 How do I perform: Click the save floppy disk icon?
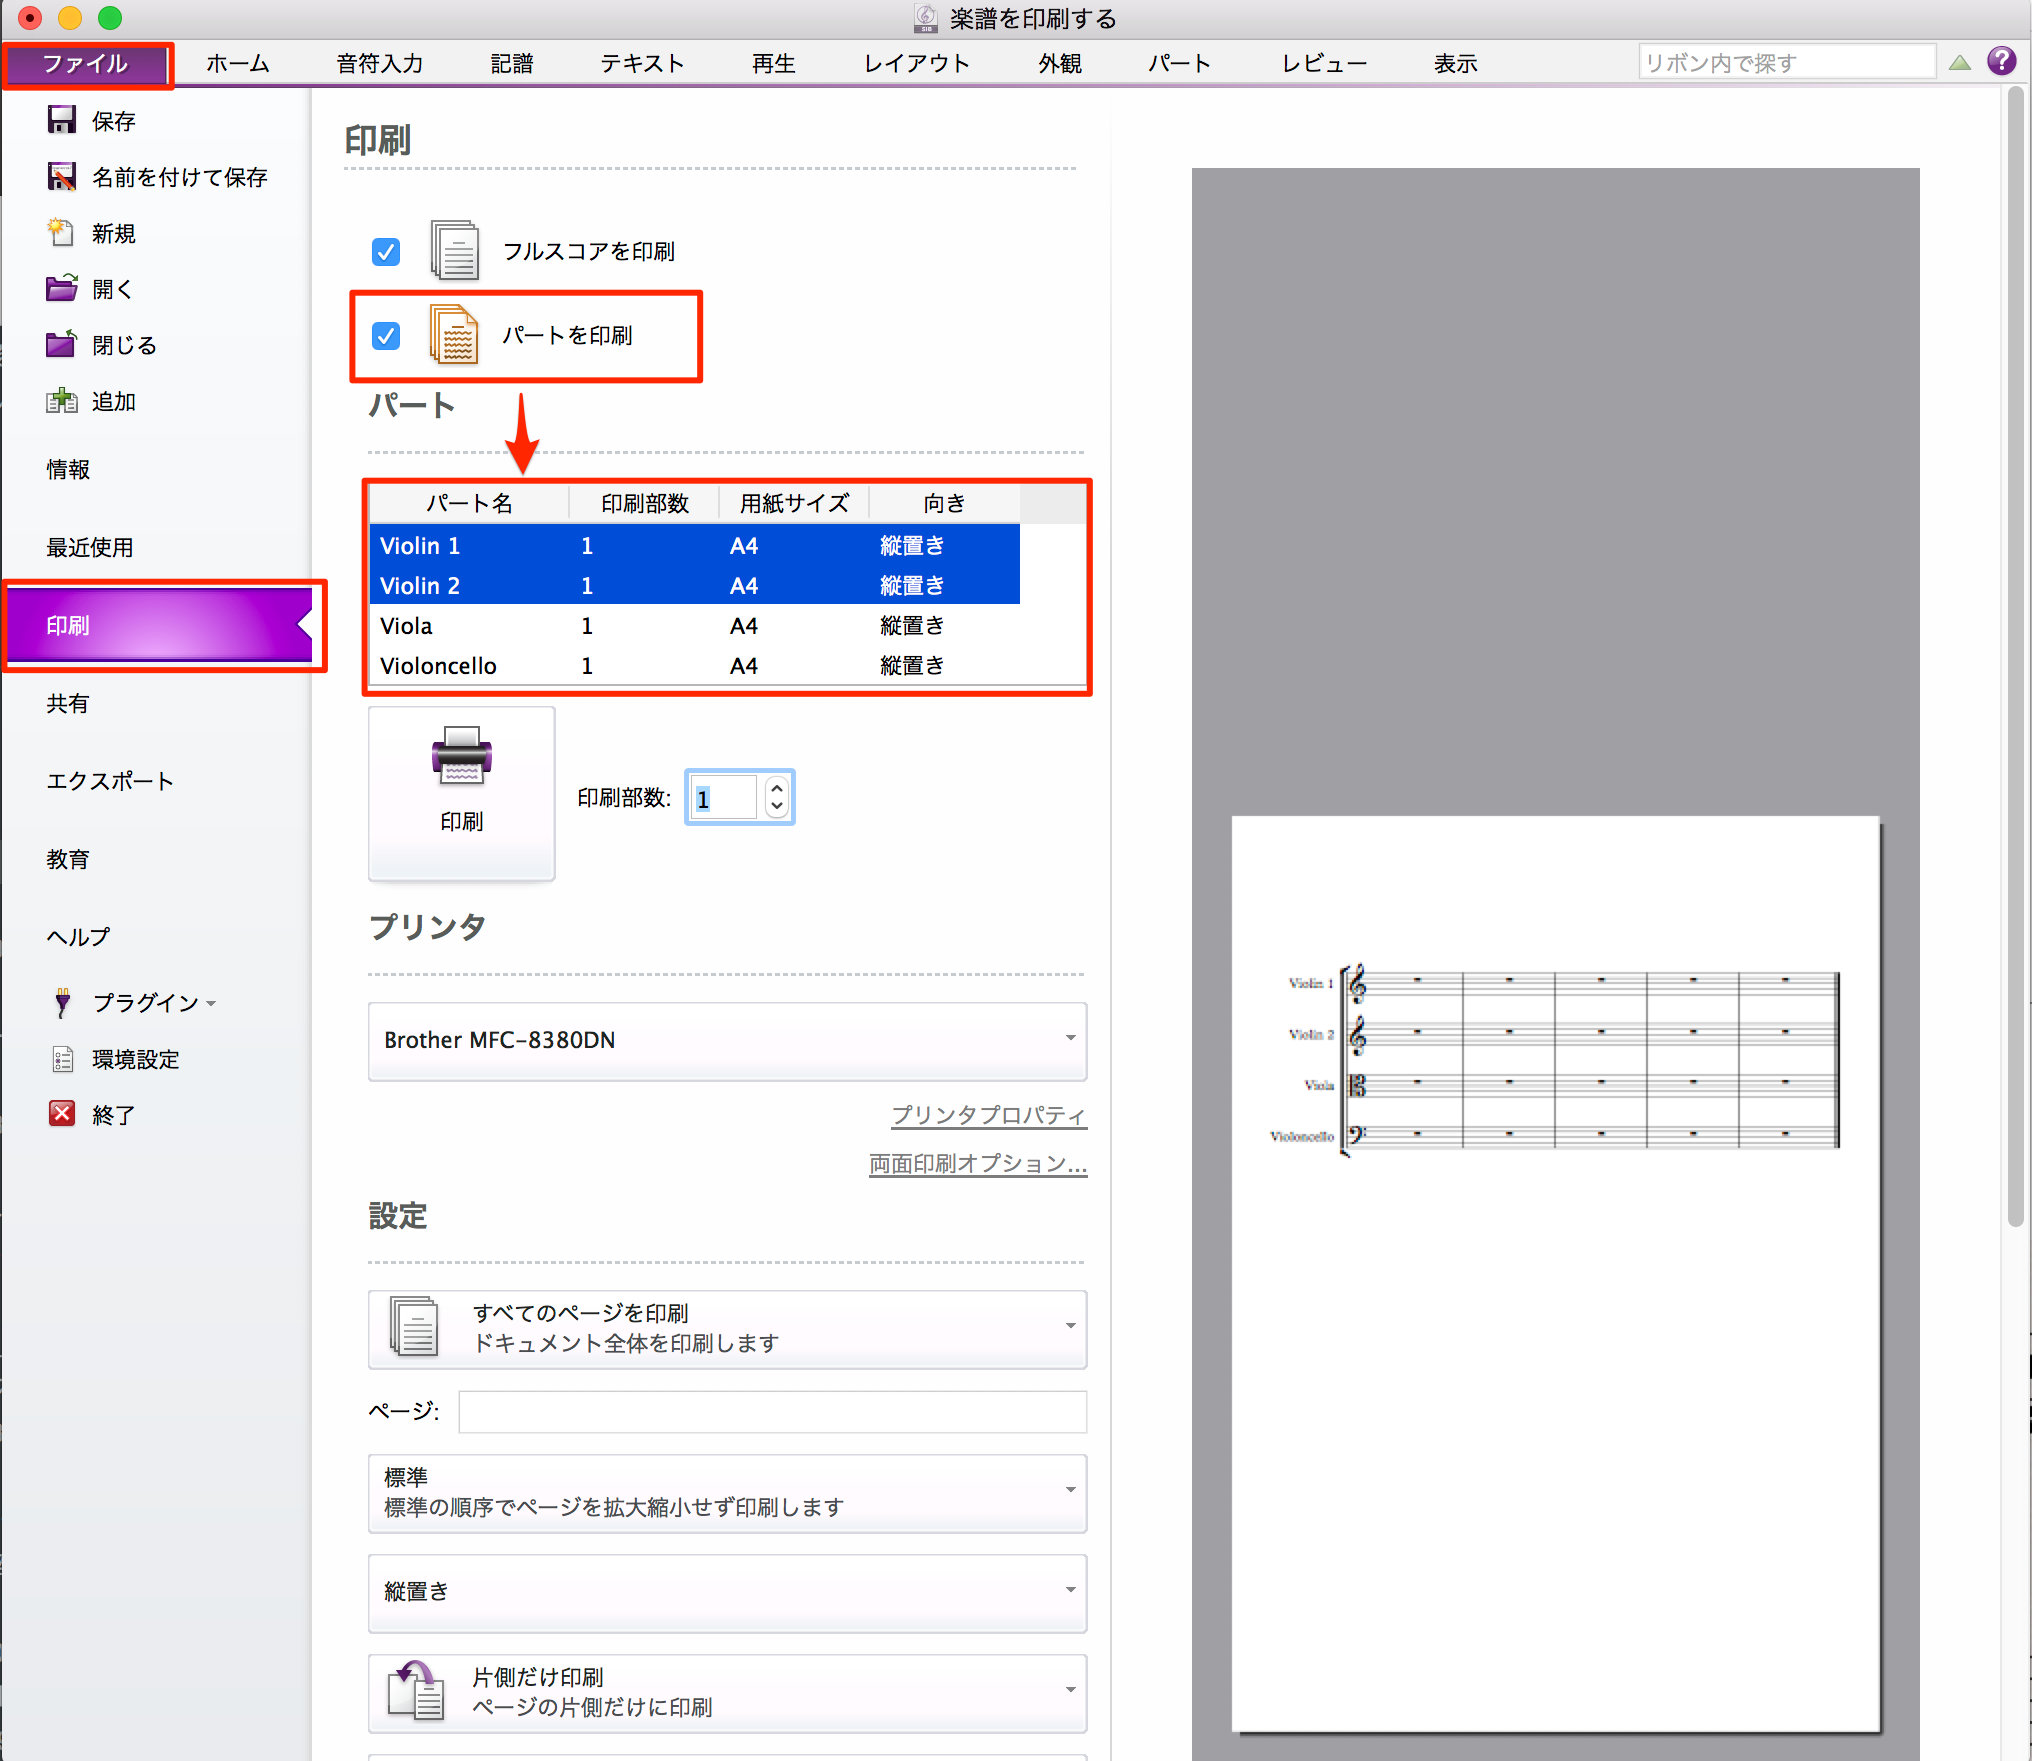coord(62,120)
